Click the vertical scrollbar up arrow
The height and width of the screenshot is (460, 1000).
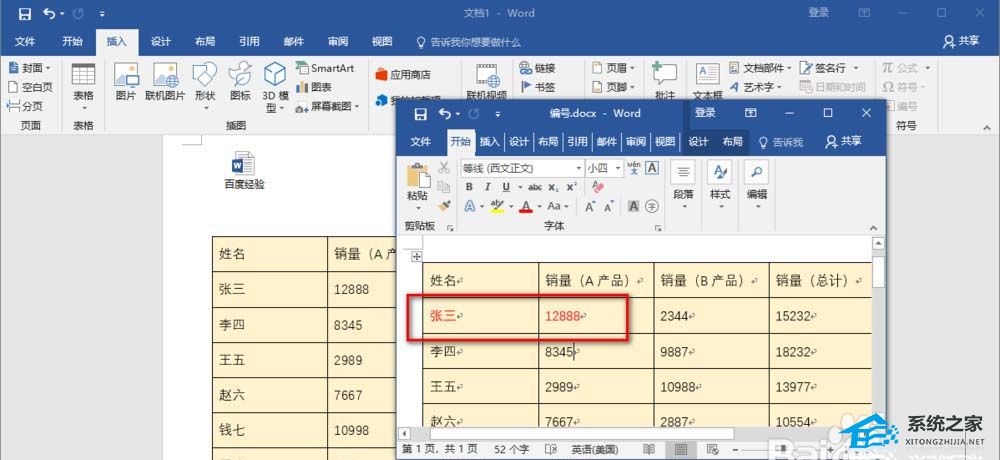click(878, 244)
